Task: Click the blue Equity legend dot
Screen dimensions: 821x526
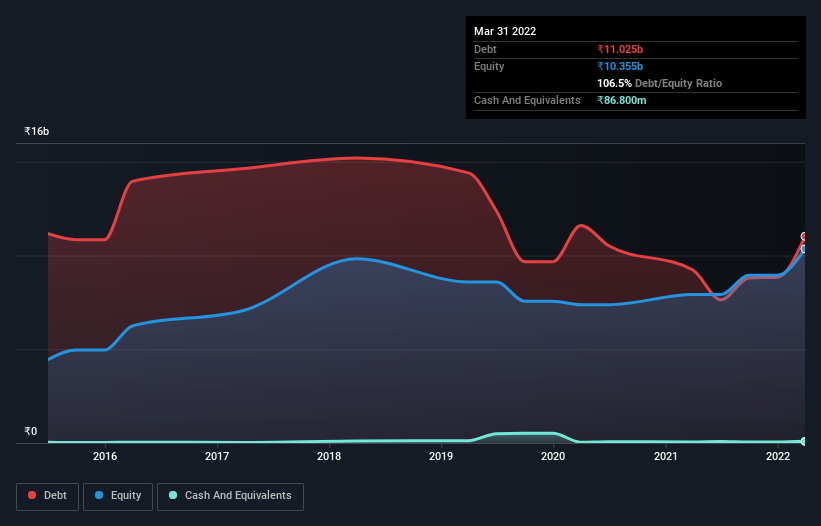Action: click(x=99, y=495)
